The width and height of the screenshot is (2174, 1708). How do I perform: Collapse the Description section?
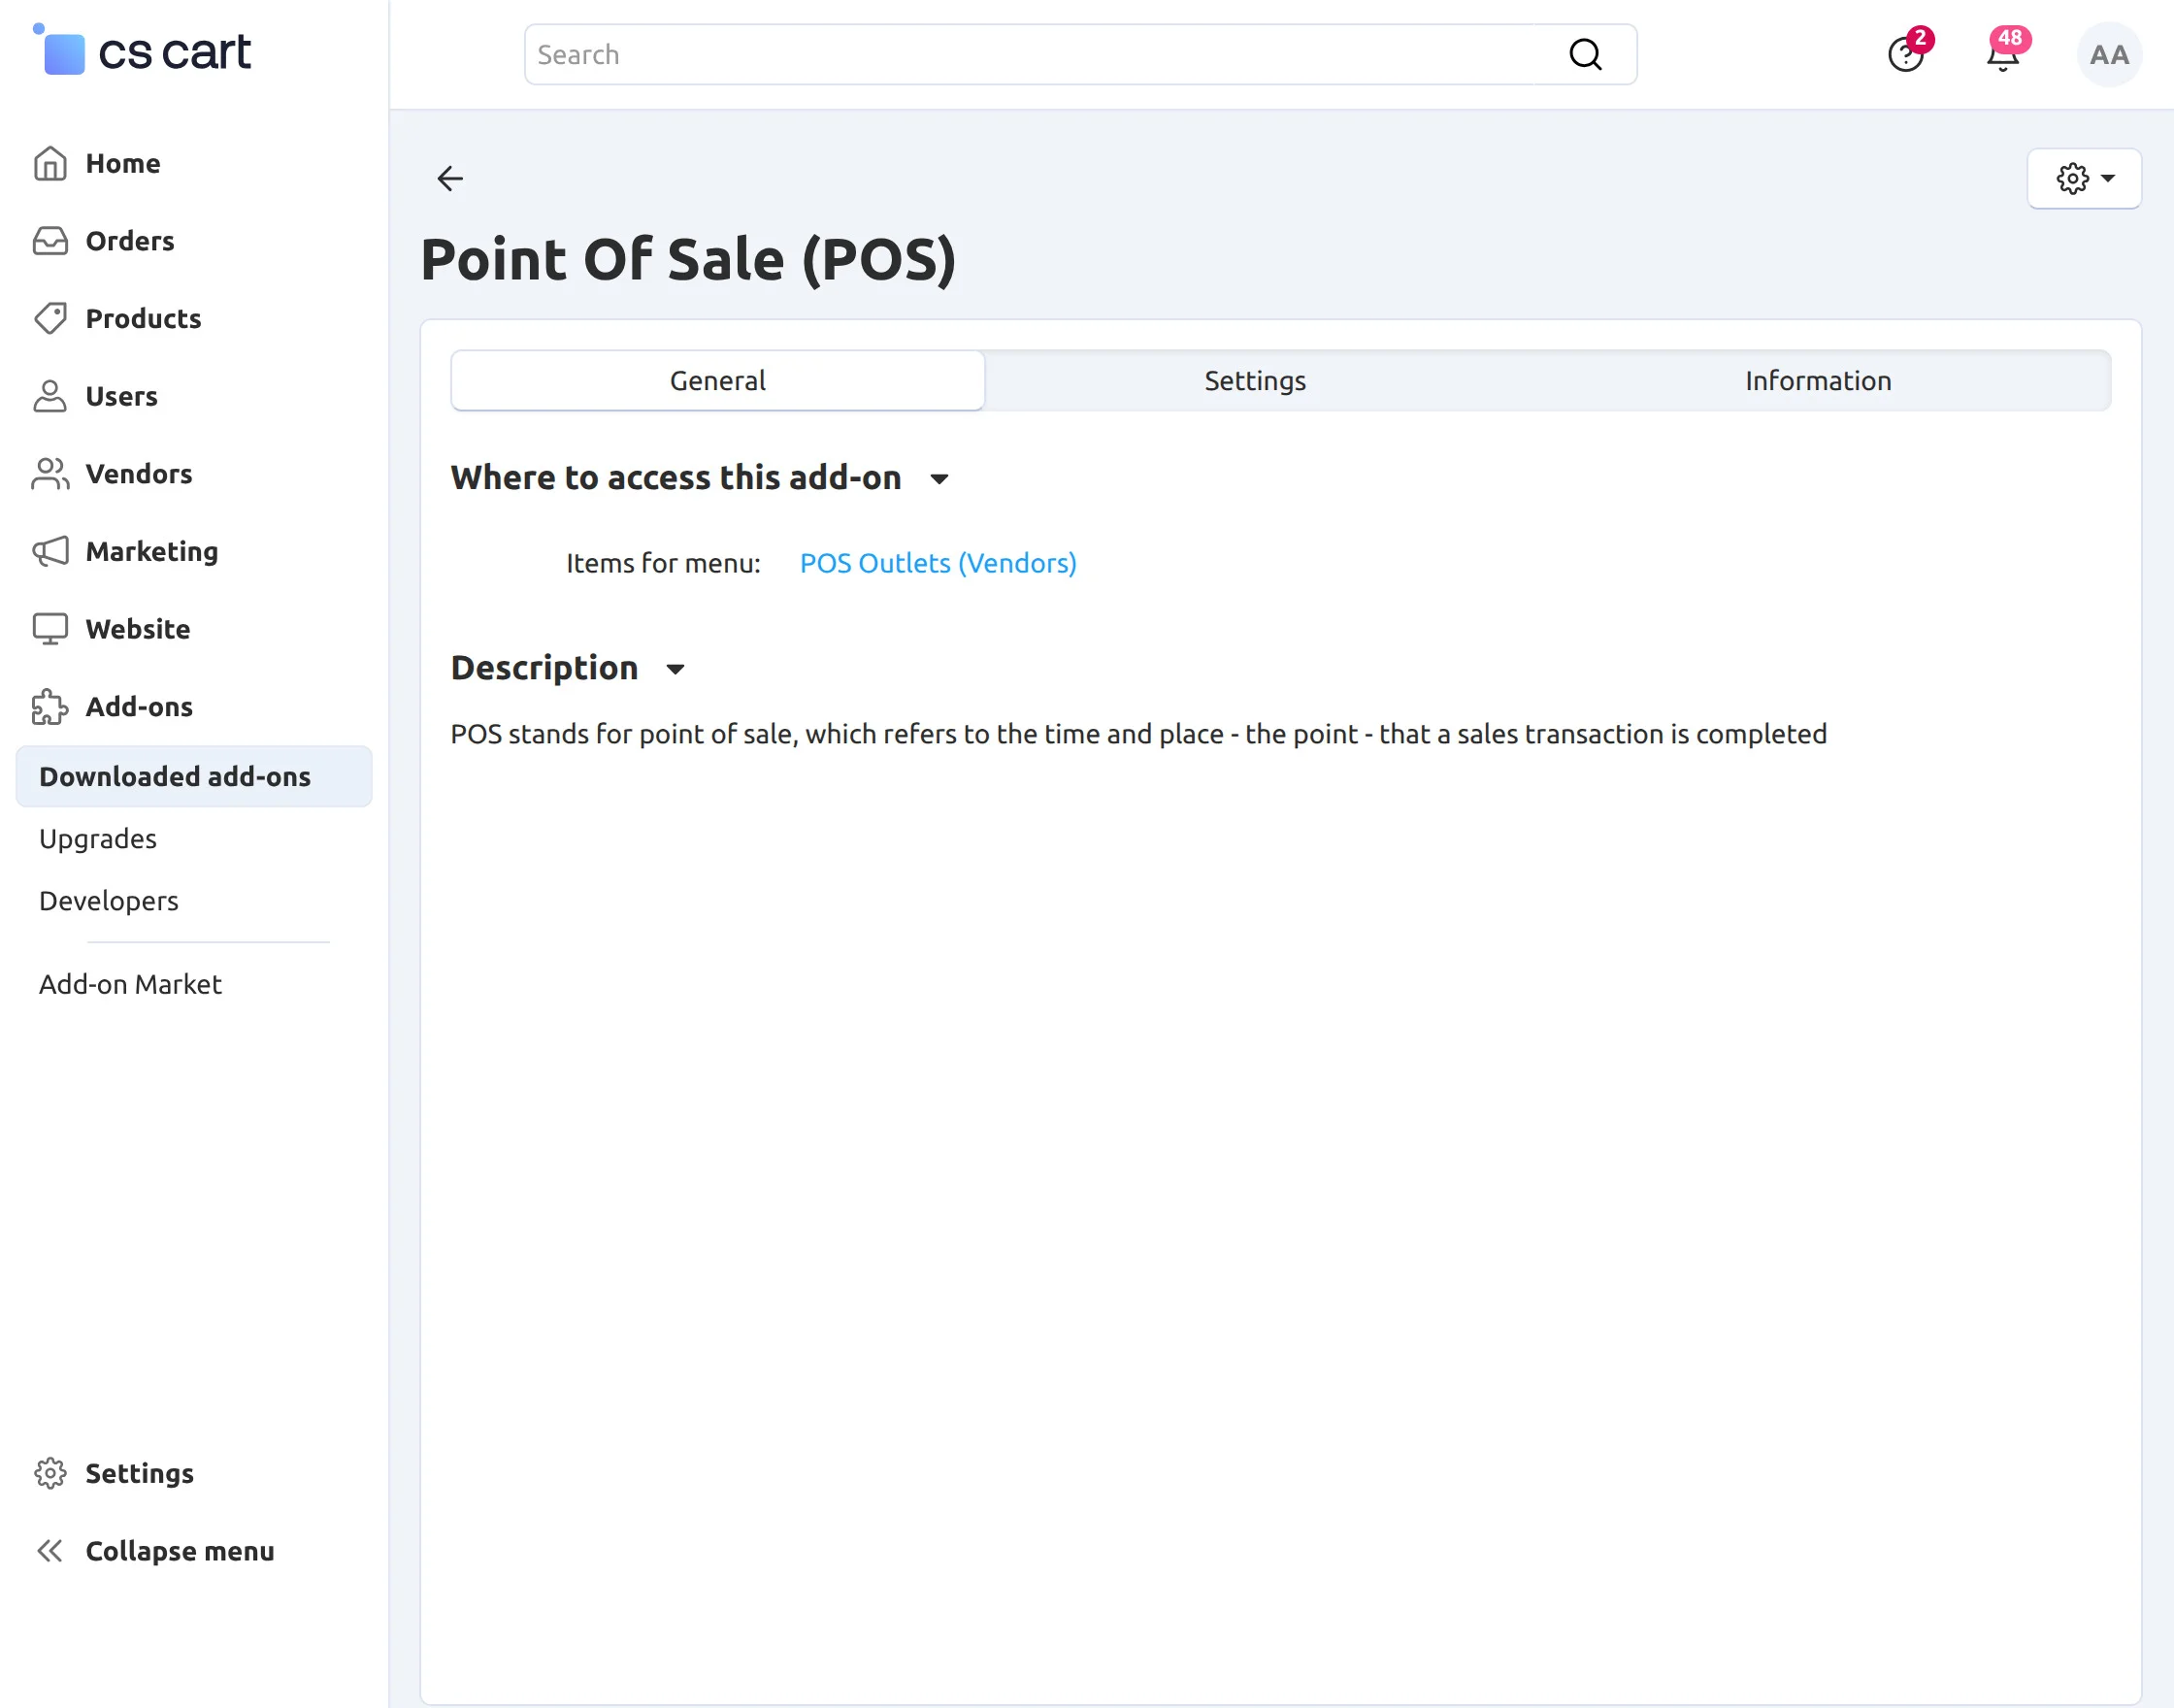[x=675, y=669]
